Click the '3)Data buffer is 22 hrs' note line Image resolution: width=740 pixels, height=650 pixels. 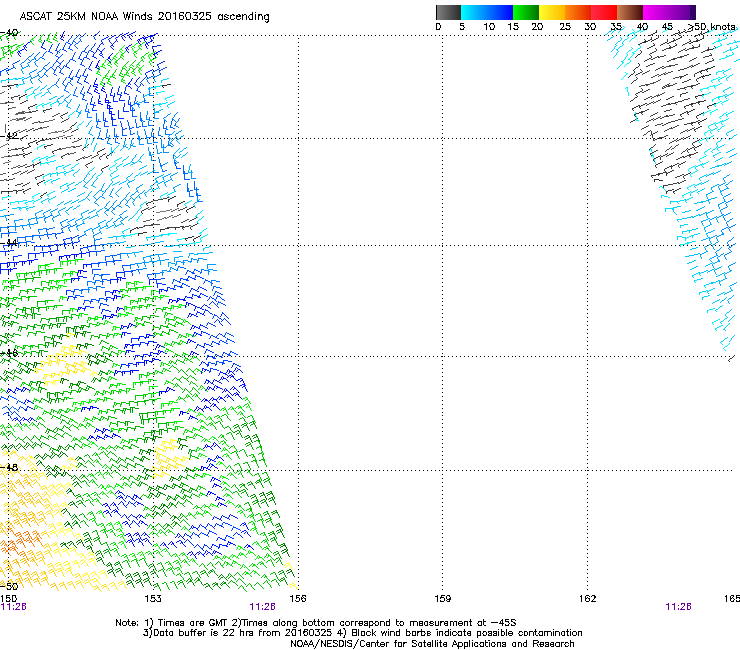[x=362, y=633]
